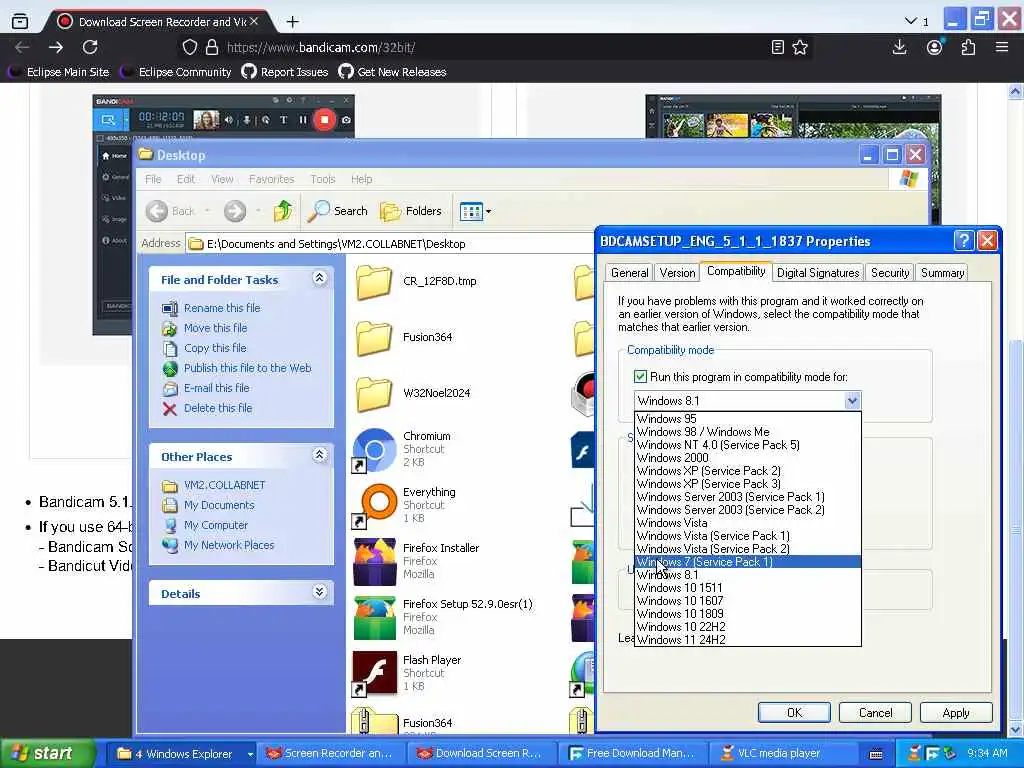Uncheck Run this program in compatibility mode
Screen dimensions: 1024x768
point(640,377)
